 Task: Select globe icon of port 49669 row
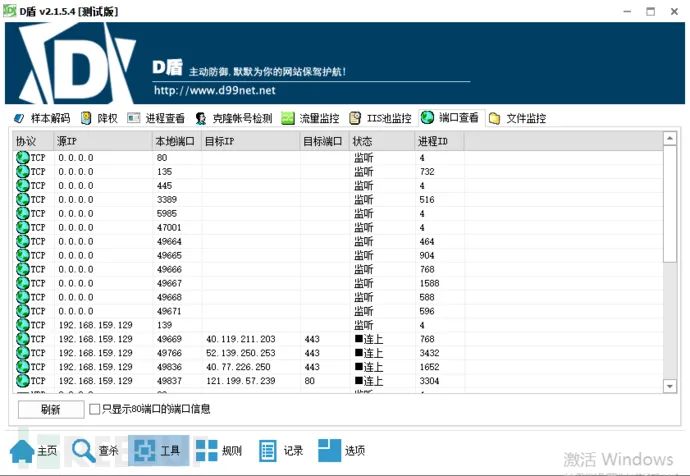click(x=22, y=339)
